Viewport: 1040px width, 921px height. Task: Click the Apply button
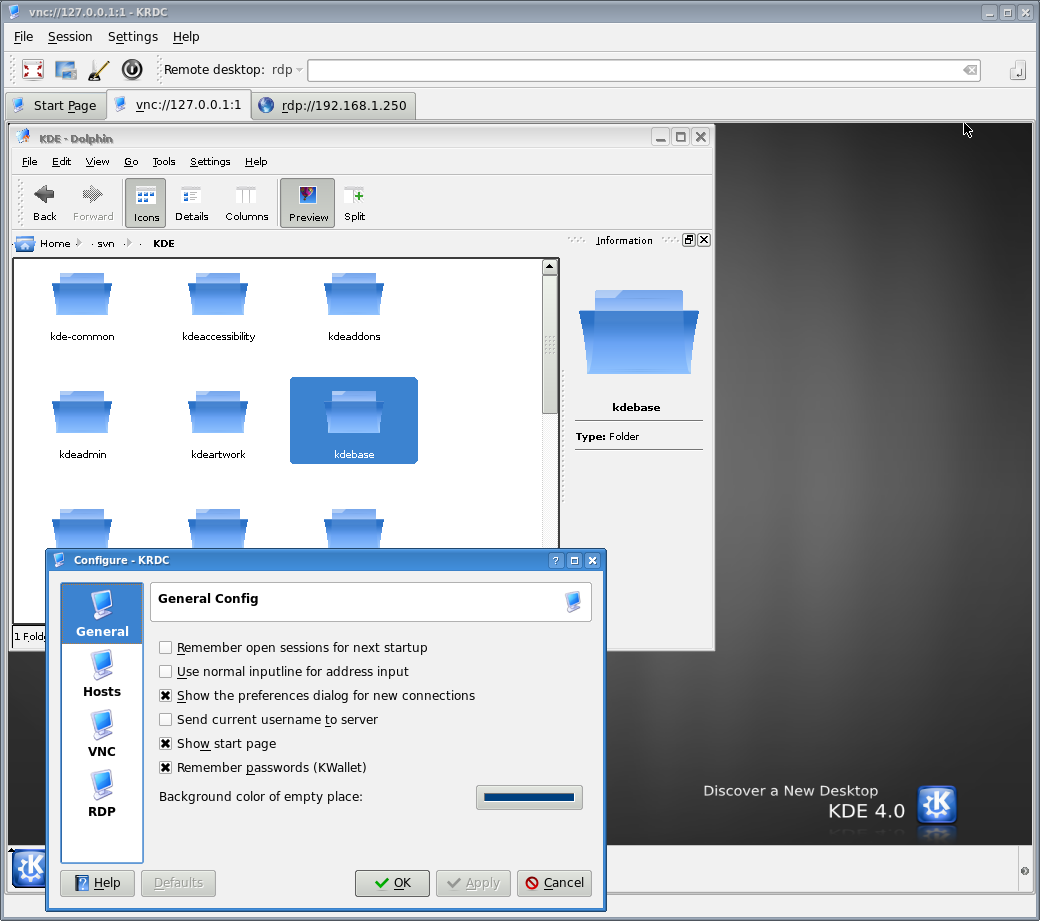pos(473,883)
